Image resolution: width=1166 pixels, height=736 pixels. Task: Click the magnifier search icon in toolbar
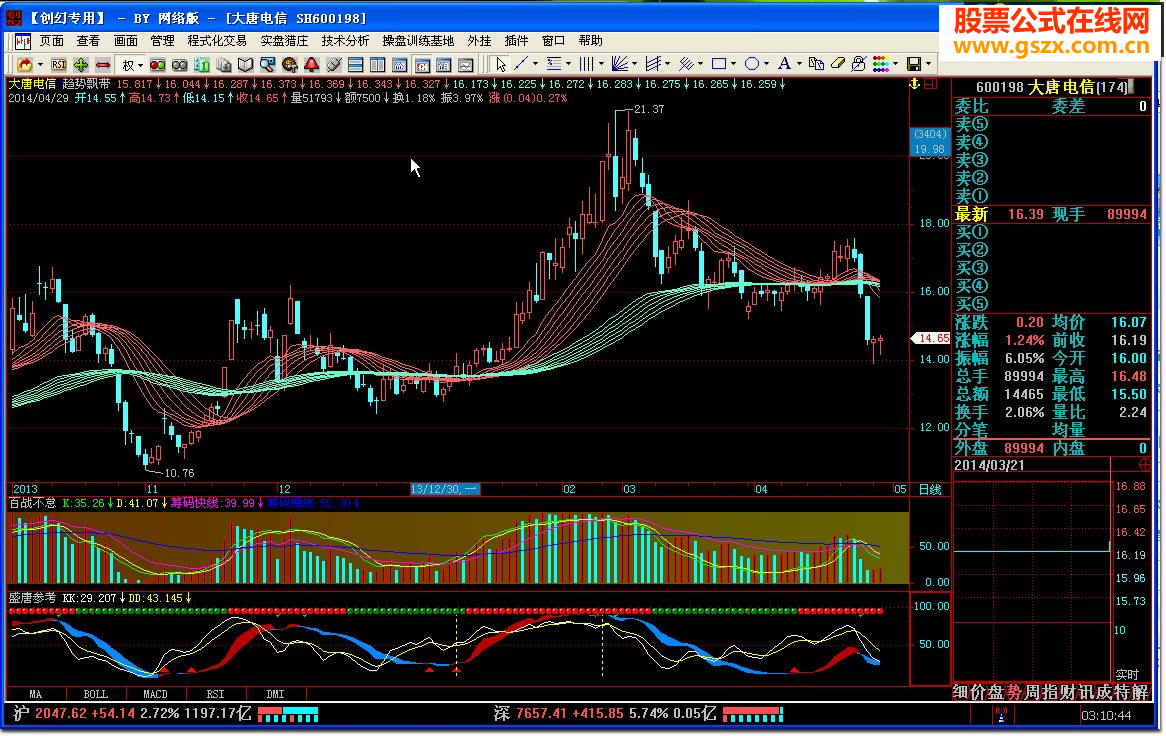coord(265,64)
